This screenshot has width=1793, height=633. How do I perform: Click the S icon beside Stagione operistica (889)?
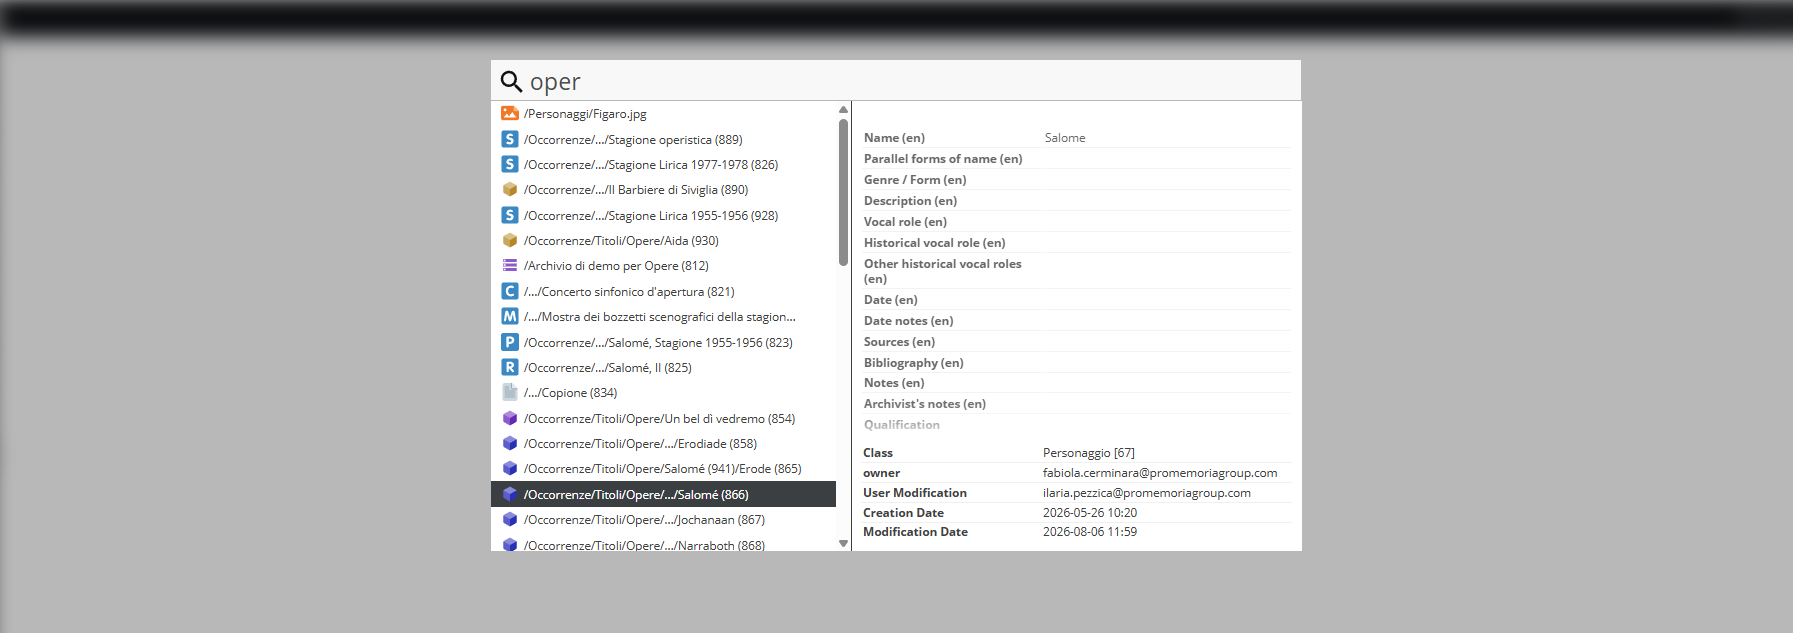tap(510, 139)
